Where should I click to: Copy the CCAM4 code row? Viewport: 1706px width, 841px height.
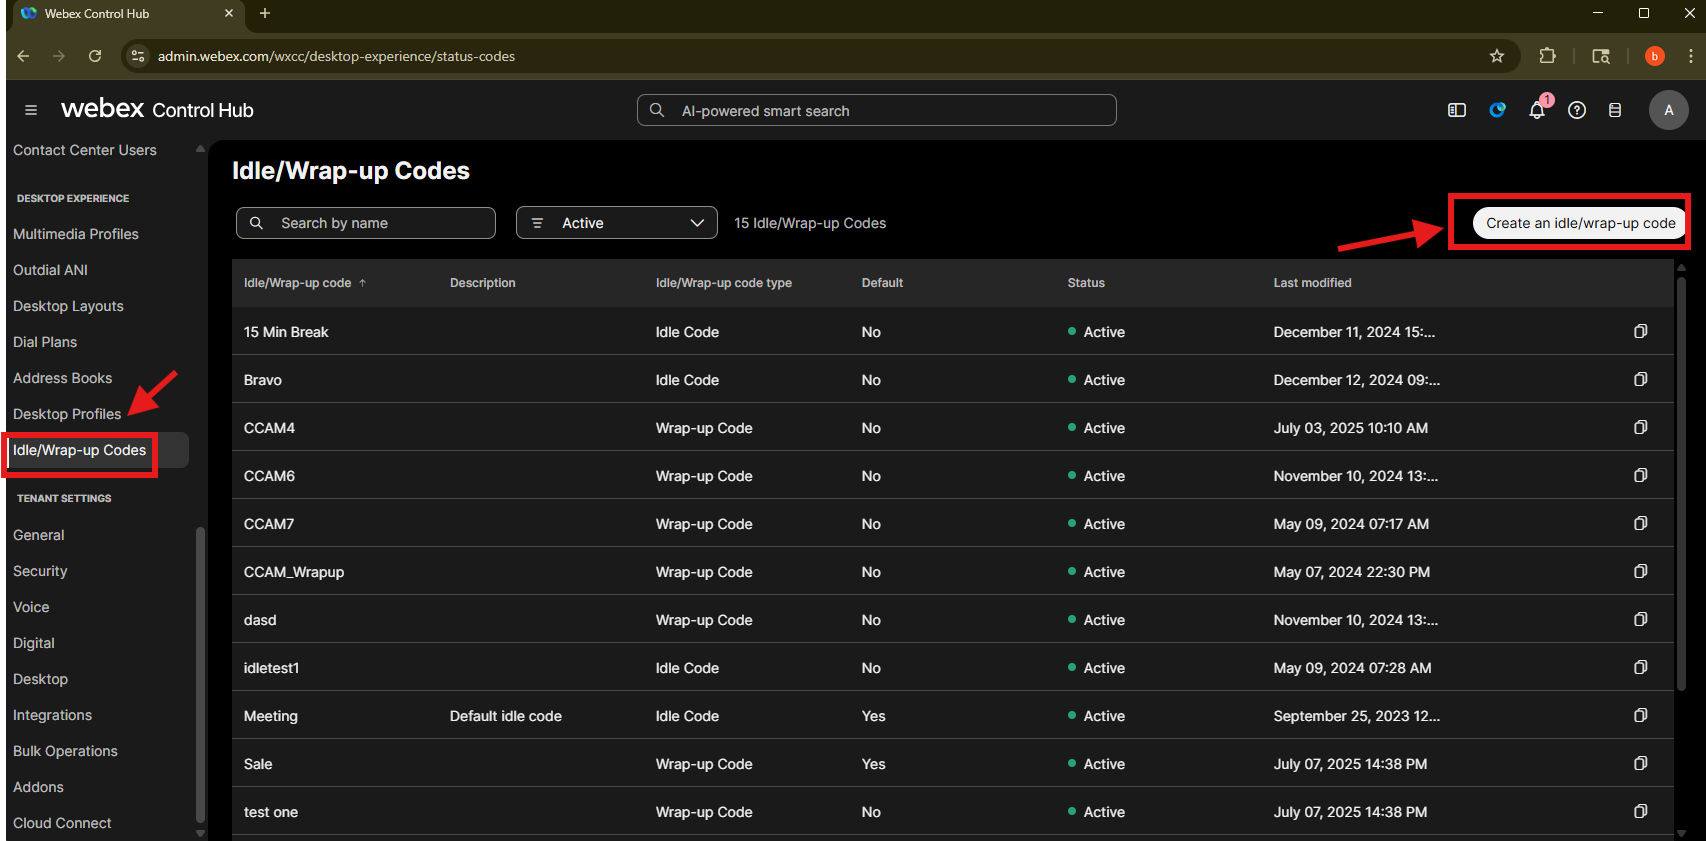click(1641, 427)
